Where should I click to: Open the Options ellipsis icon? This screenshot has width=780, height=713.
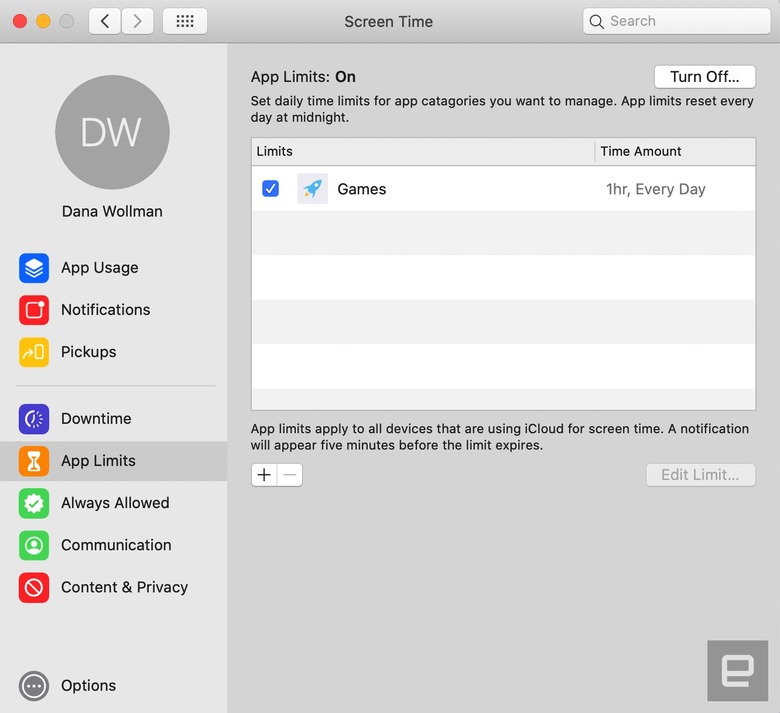pyautogui.click(x=34, y=686)
